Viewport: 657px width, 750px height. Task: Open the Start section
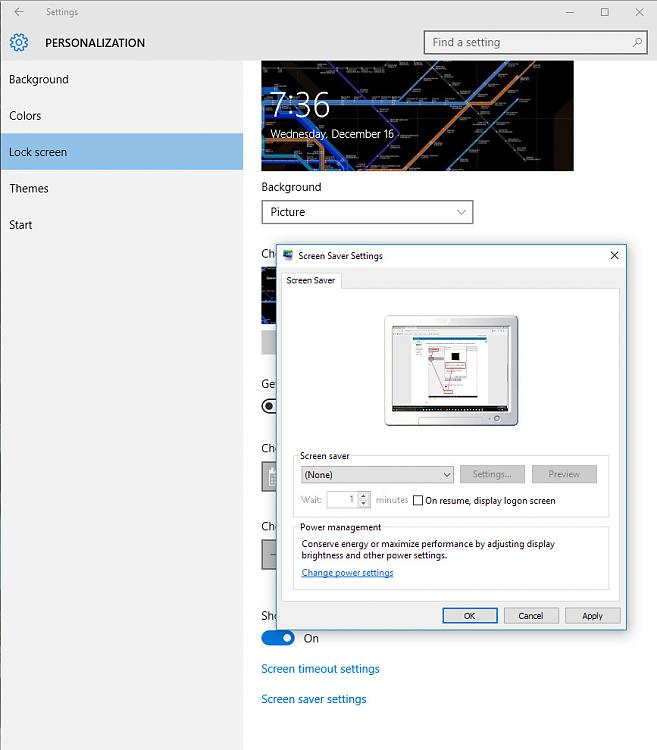coord(122,225)
